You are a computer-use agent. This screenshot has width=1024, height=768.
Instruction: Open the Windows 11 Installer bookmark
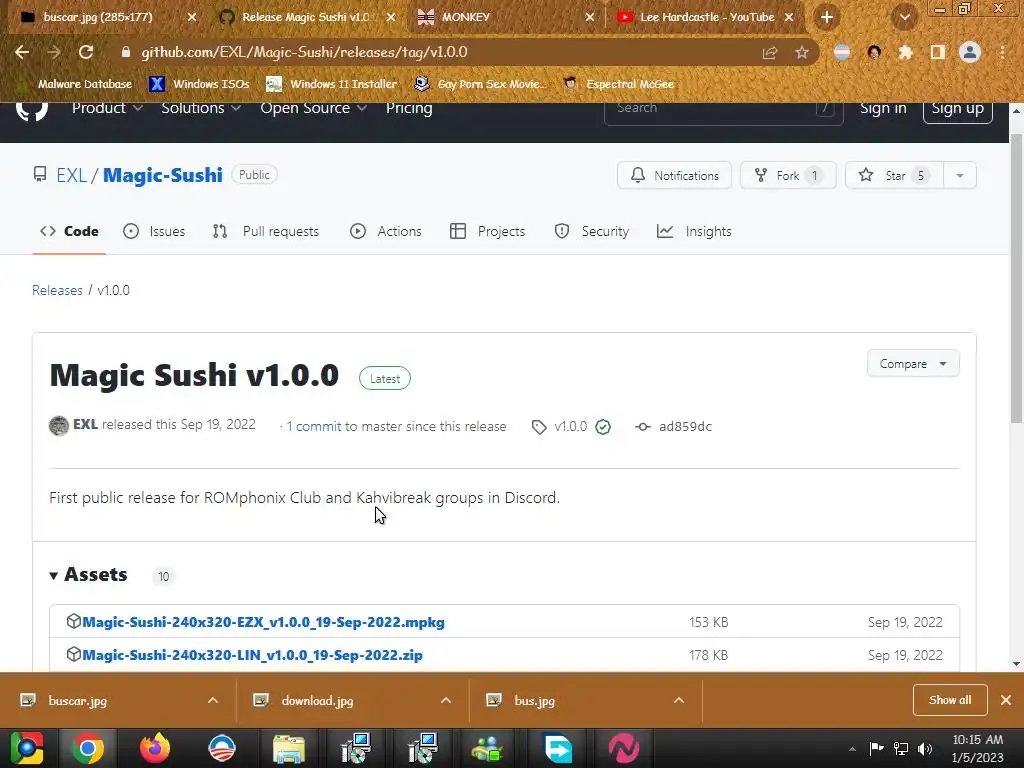coord(332,84)
